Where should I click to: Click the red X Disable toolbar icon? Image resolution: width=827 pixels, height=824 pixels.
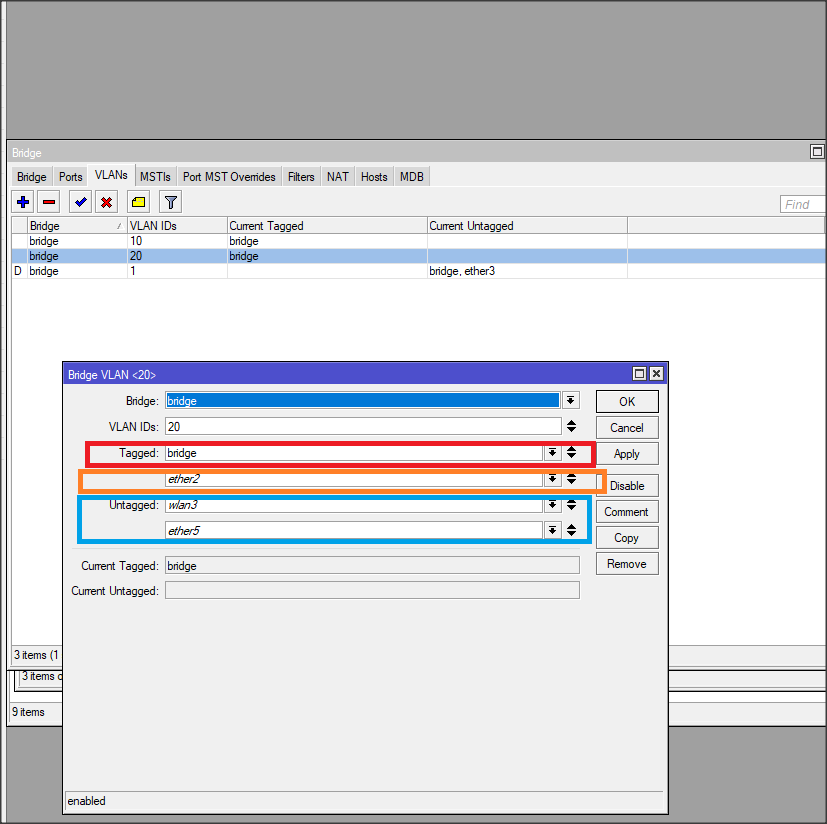[x=107, y=202]
